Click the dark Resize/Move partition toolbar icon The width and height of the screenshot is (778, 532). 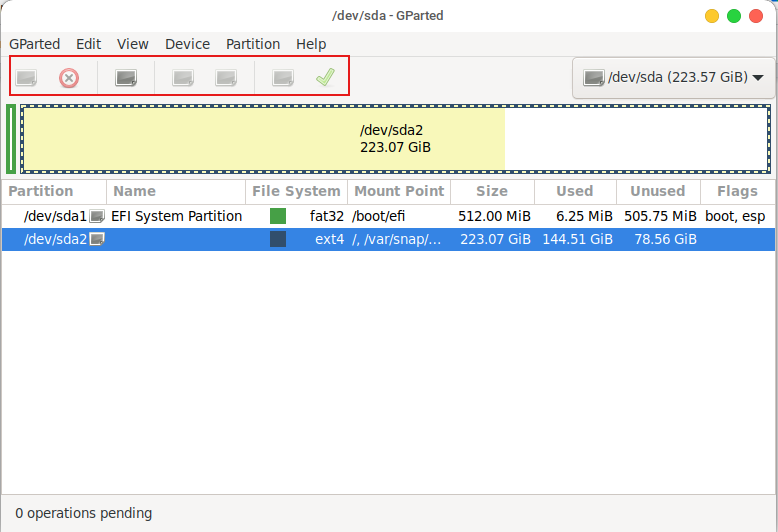point(126,78)
